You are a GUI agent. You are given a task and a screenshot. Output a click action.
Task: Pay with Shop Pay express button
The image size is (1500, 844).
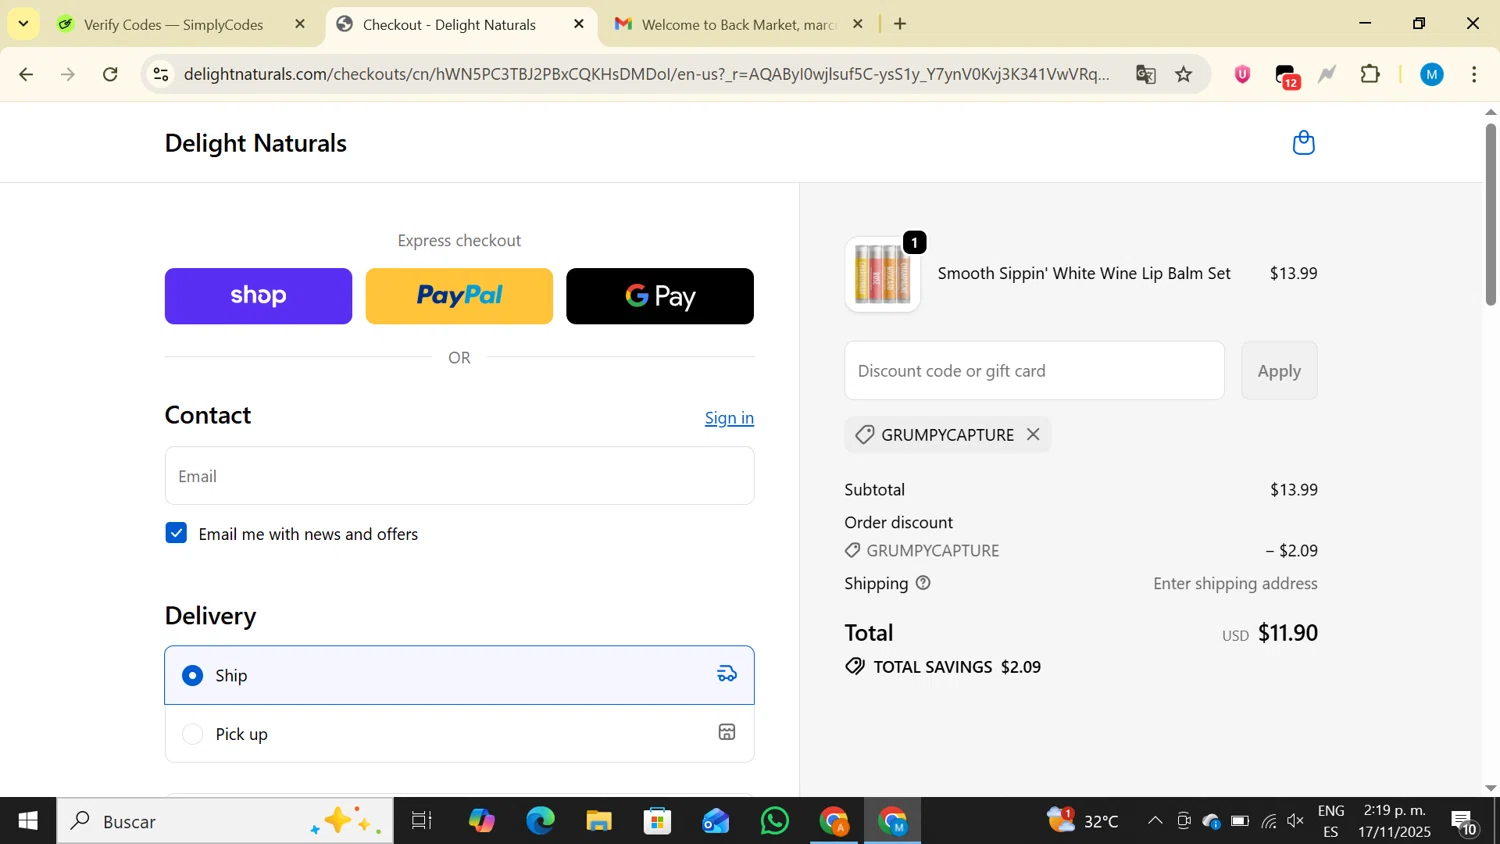(258, 296)
